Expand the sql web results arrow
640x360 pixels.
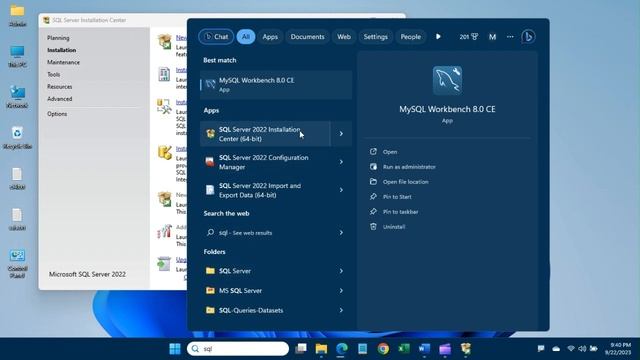point(341,233)
